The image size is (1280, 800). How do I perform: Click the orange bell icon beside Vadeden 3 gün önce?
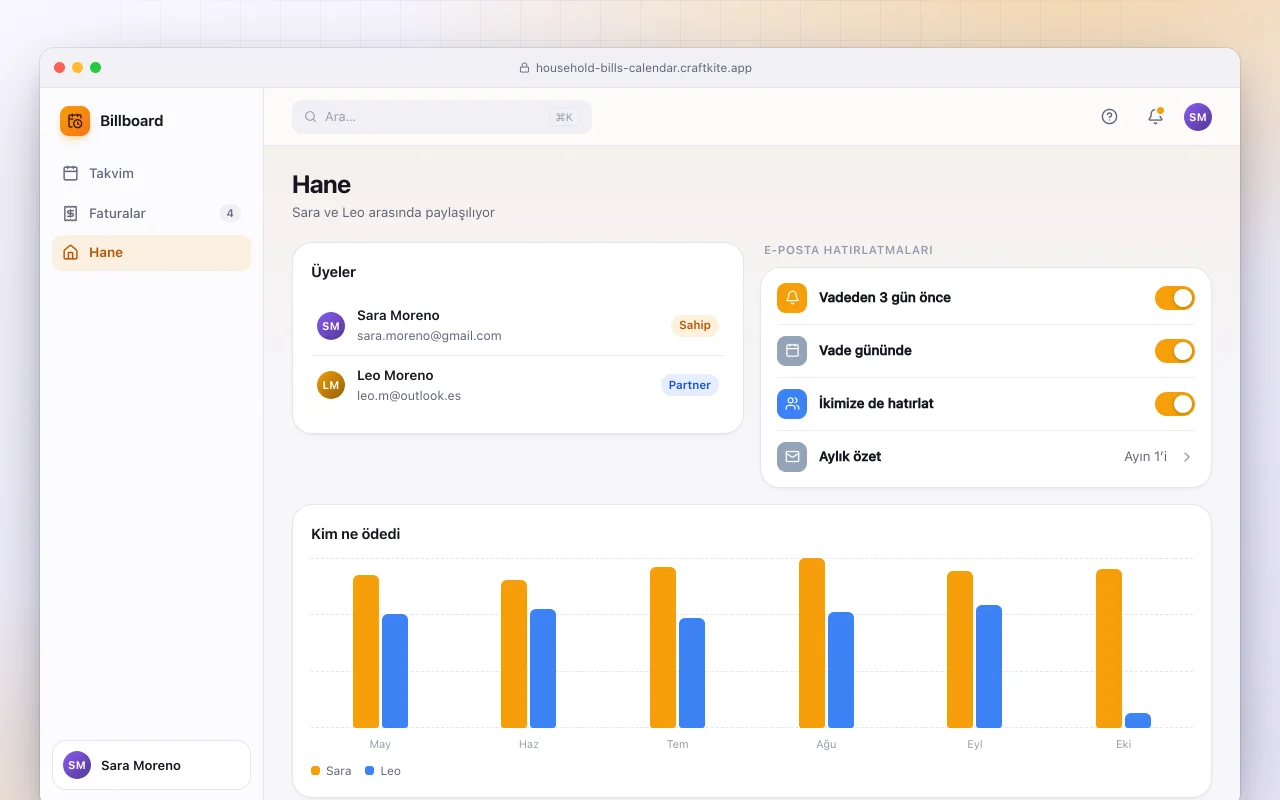(x=792, y=298)
